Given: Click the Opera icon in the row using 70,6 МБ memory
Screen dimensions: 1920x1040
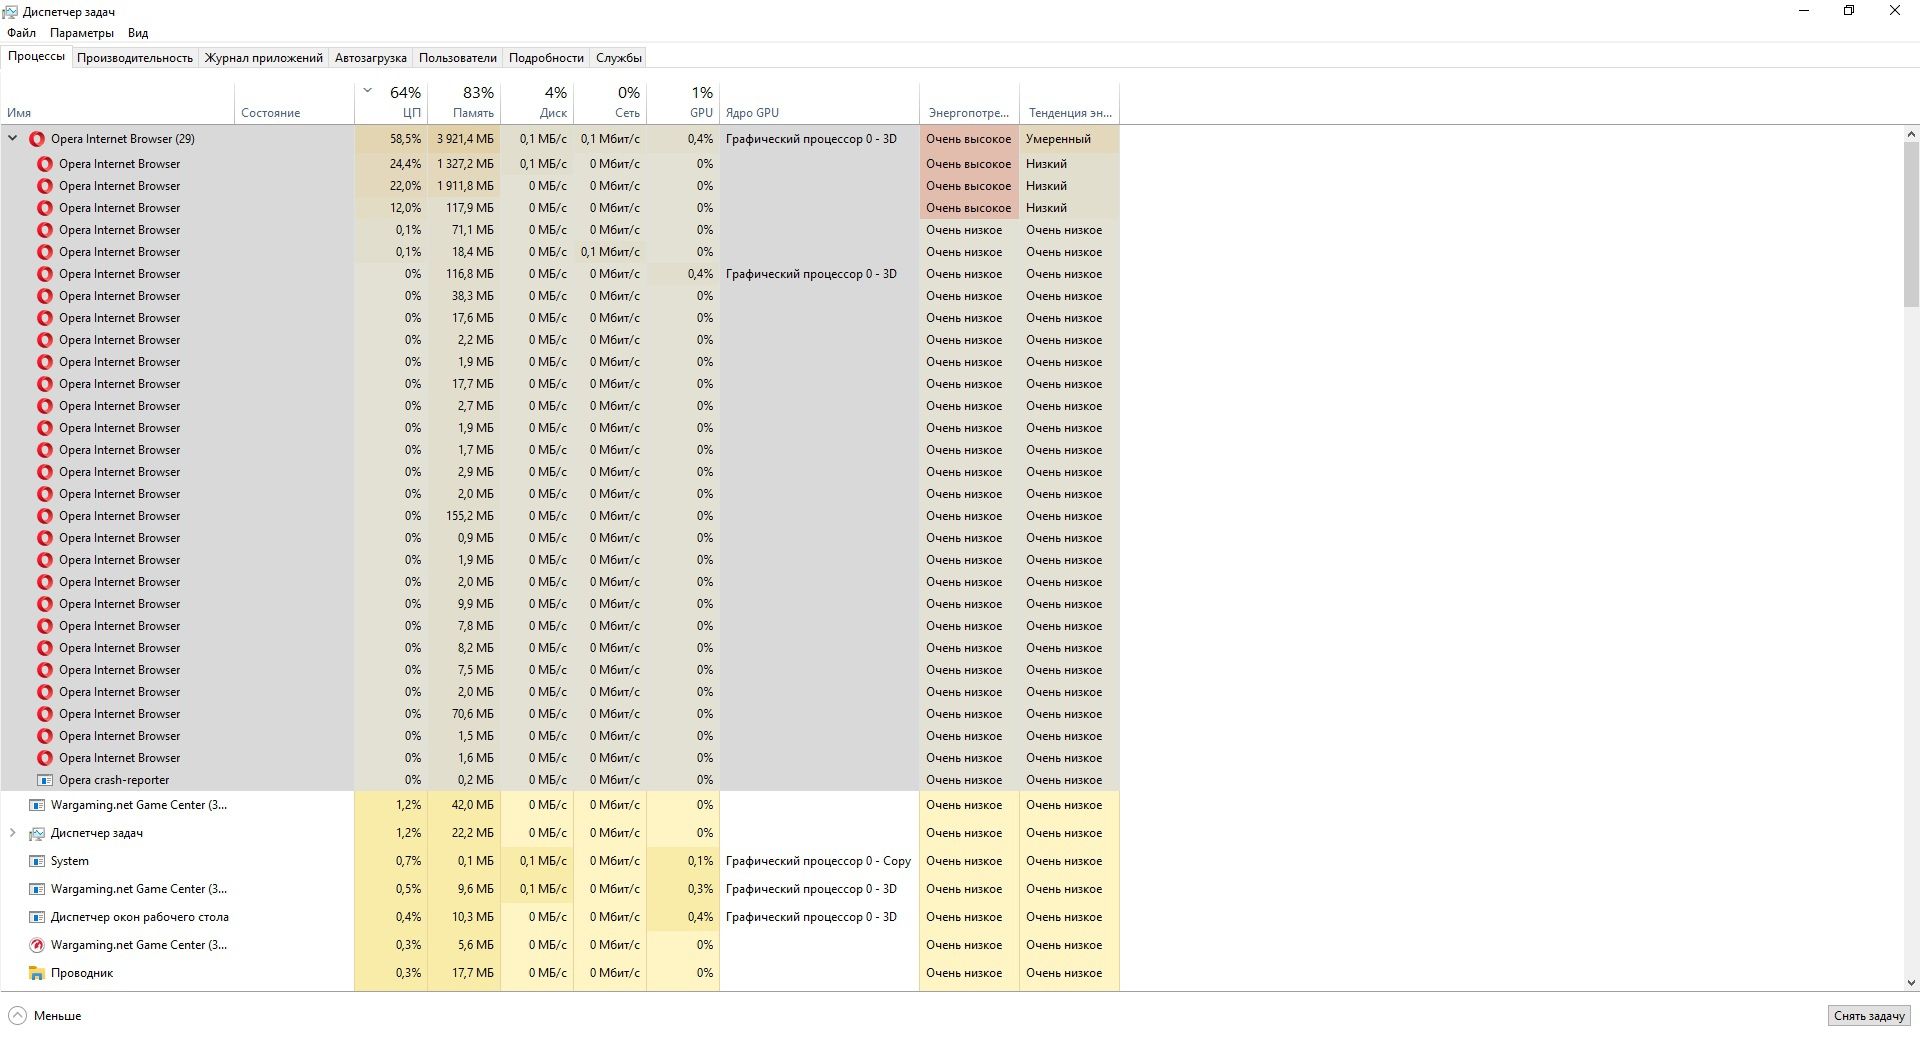Looking at the screenshot, I should (45, 714).
